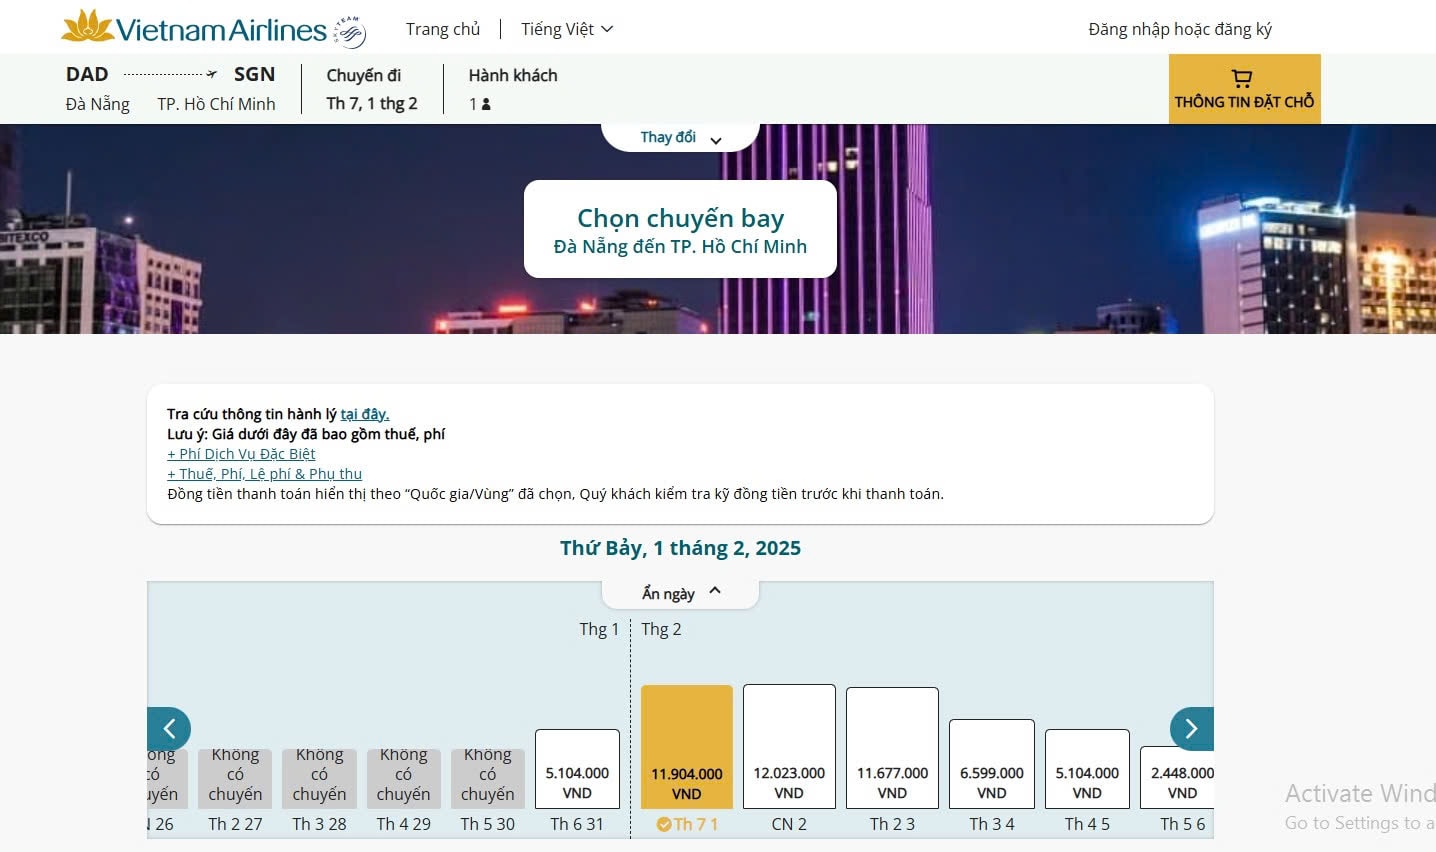1436x852 pixels.
Task: Click the Th 5 30 no-flight tile
Action: 487,778
